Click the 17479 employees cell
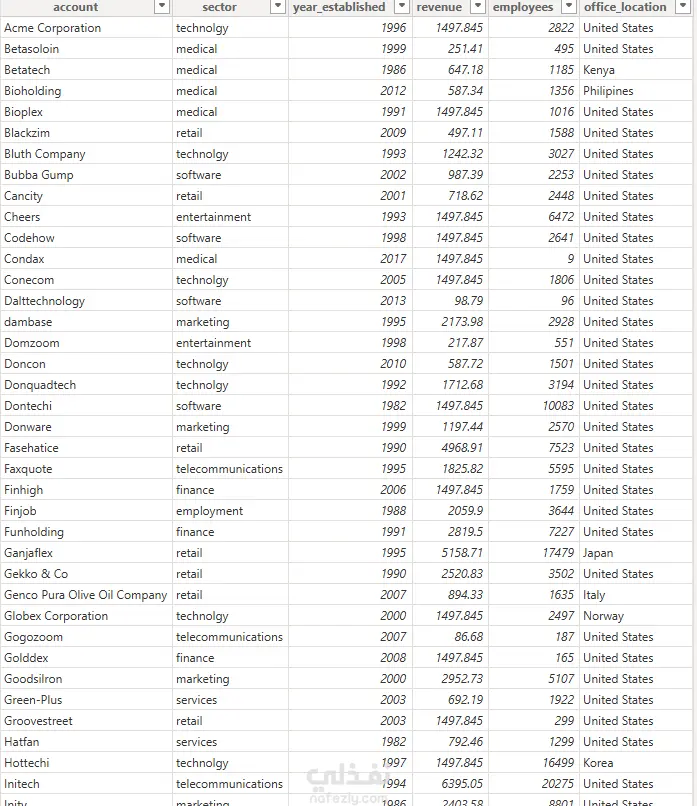This screenshot has width=697, height=806. click(534, 553)
